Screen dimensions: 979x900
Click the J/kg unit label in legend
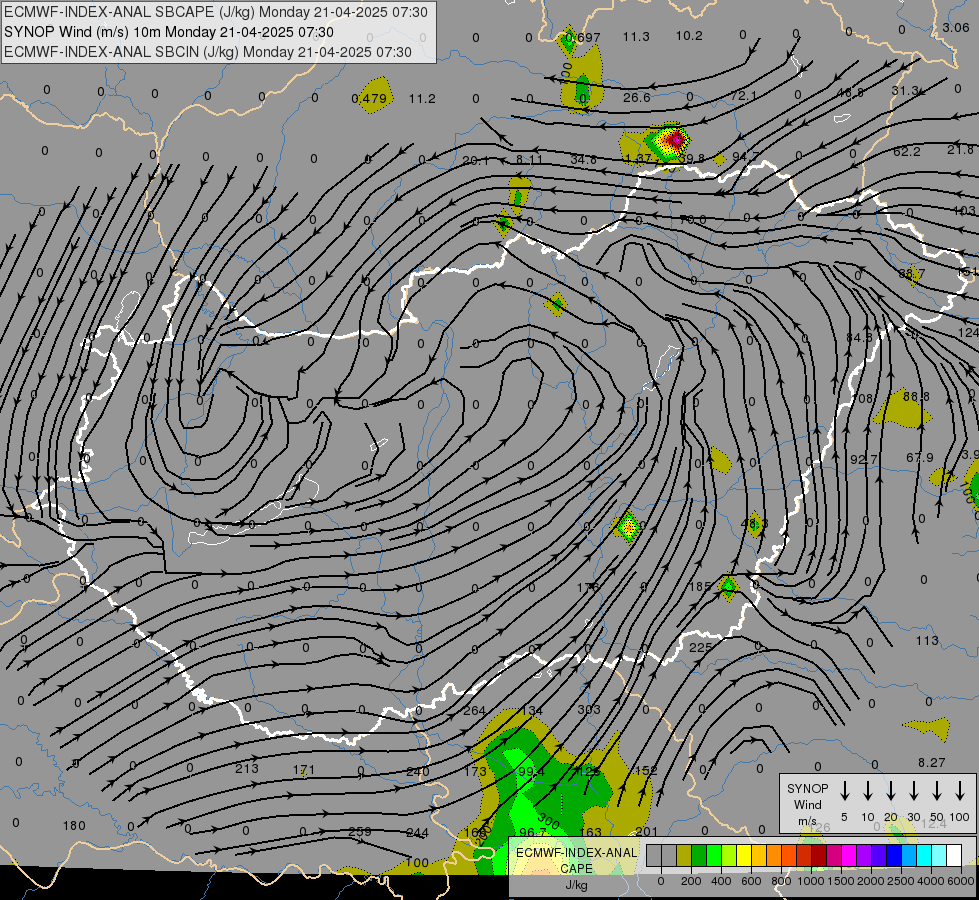tap(576, 885)
